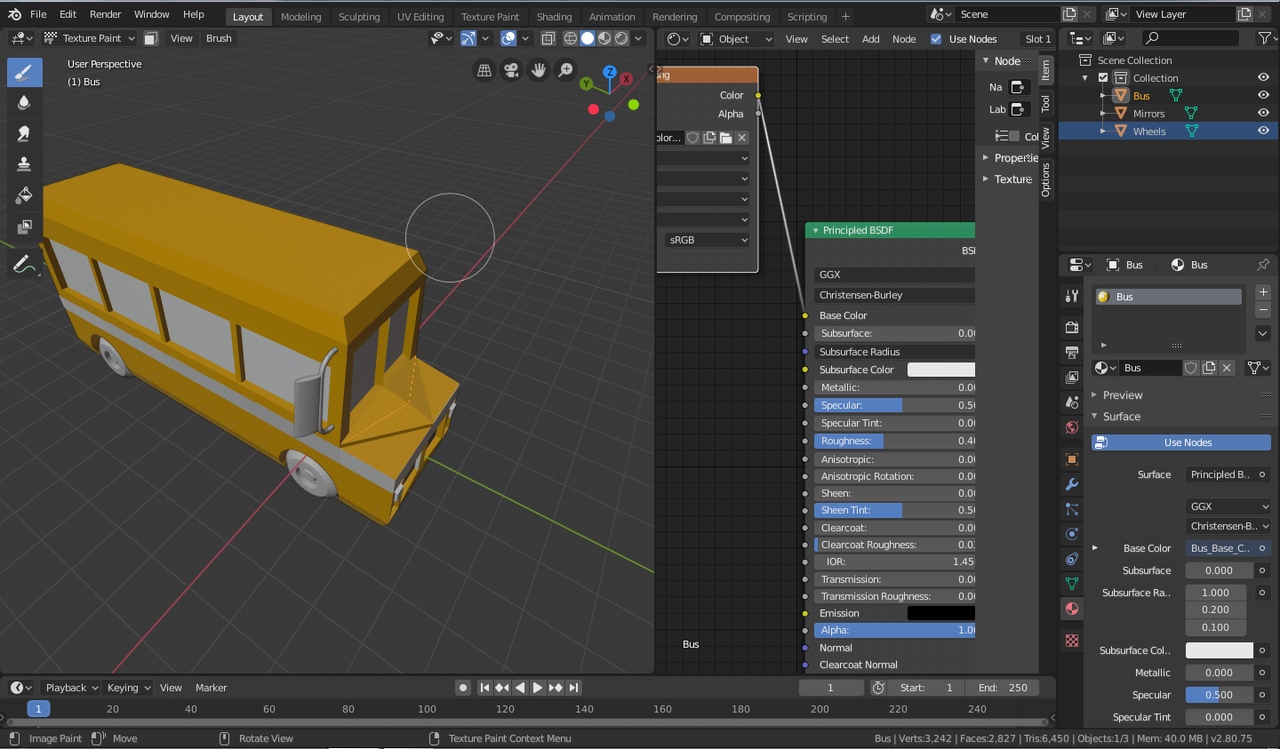Select the Smear tool
Screen dimensions: 1280x749
coord(24,134)
